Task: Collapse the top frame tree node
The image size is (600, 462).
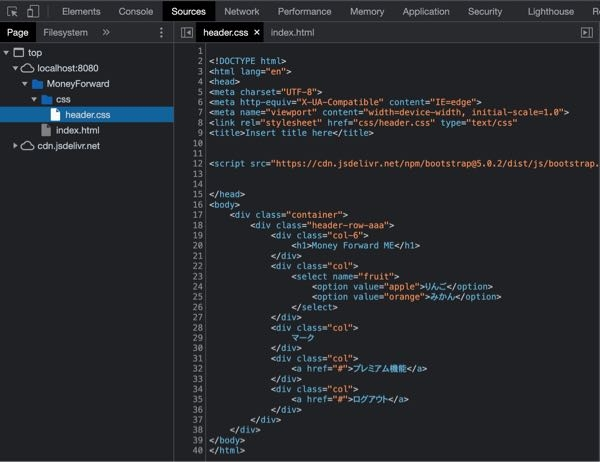Action: [x=7, y=52]
